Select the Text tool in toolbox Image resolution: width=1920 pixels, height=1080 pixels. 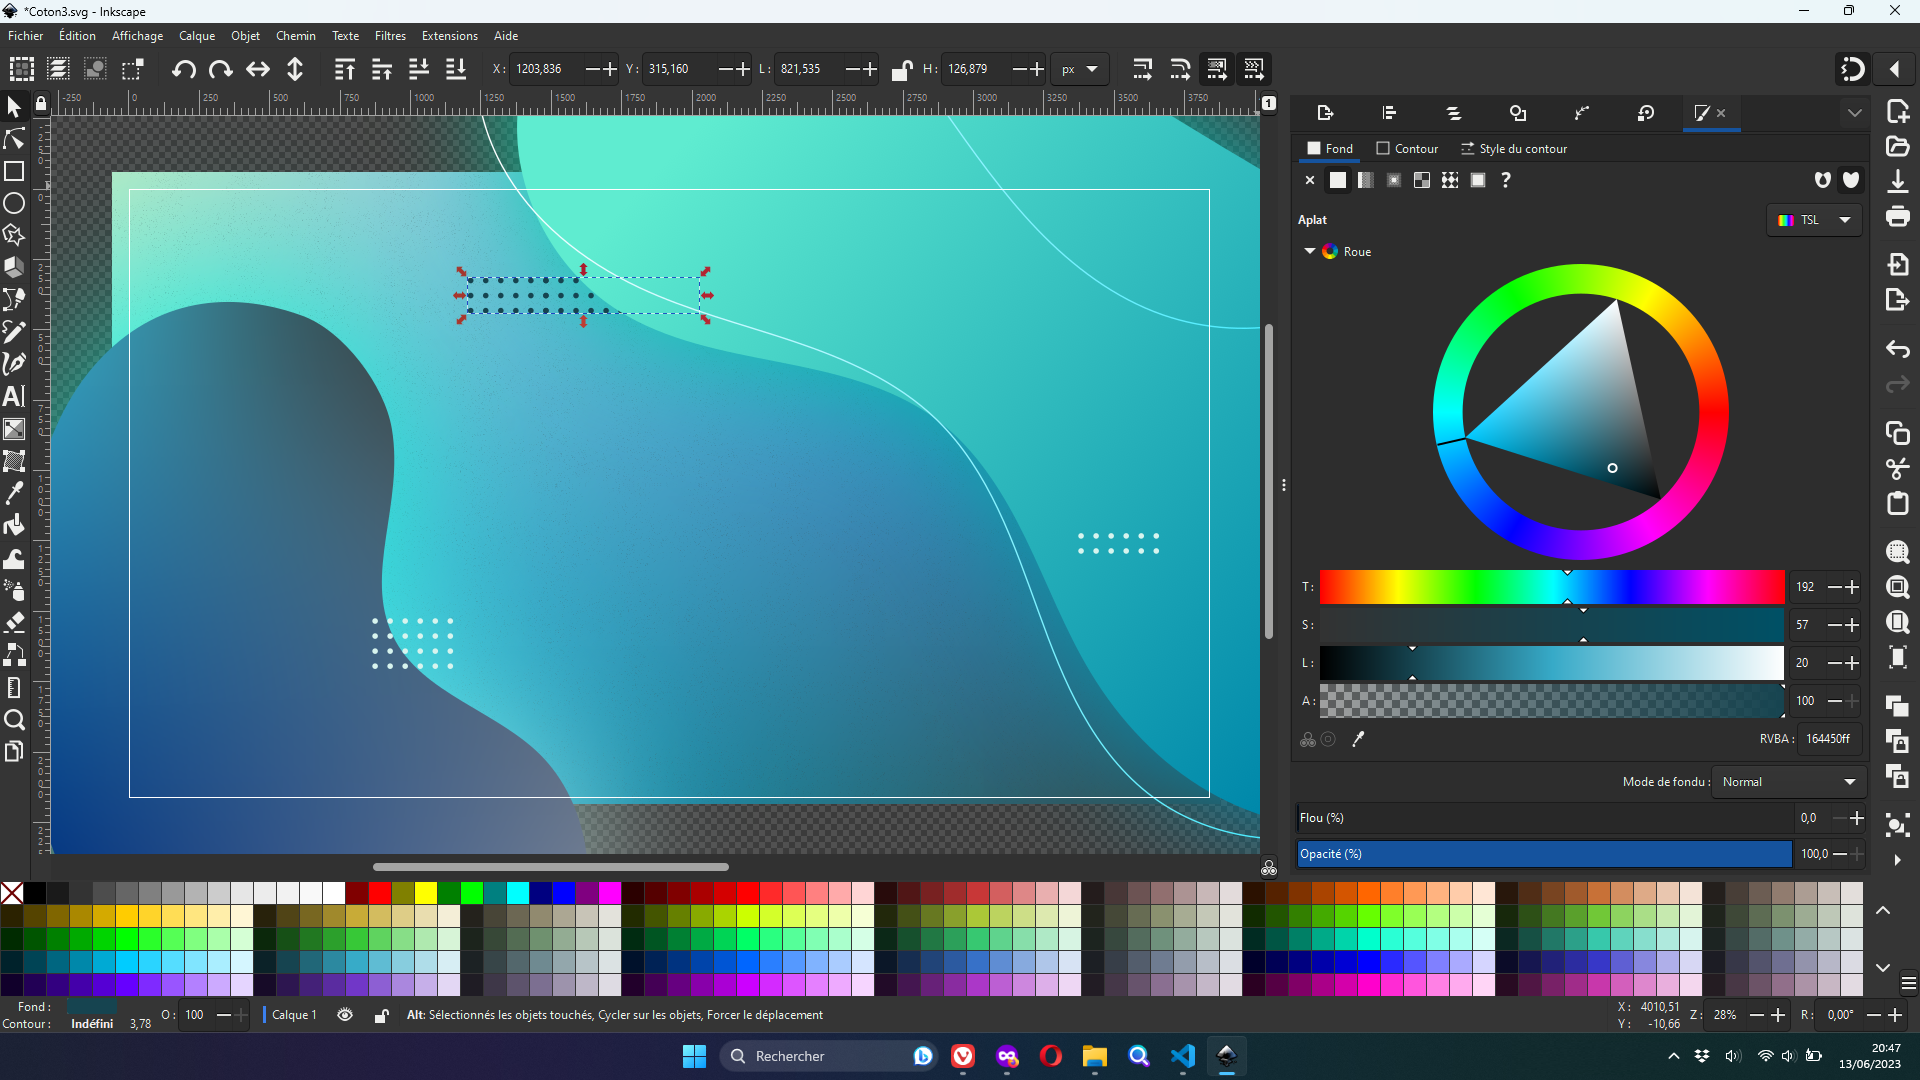click(x=14, y=396)
